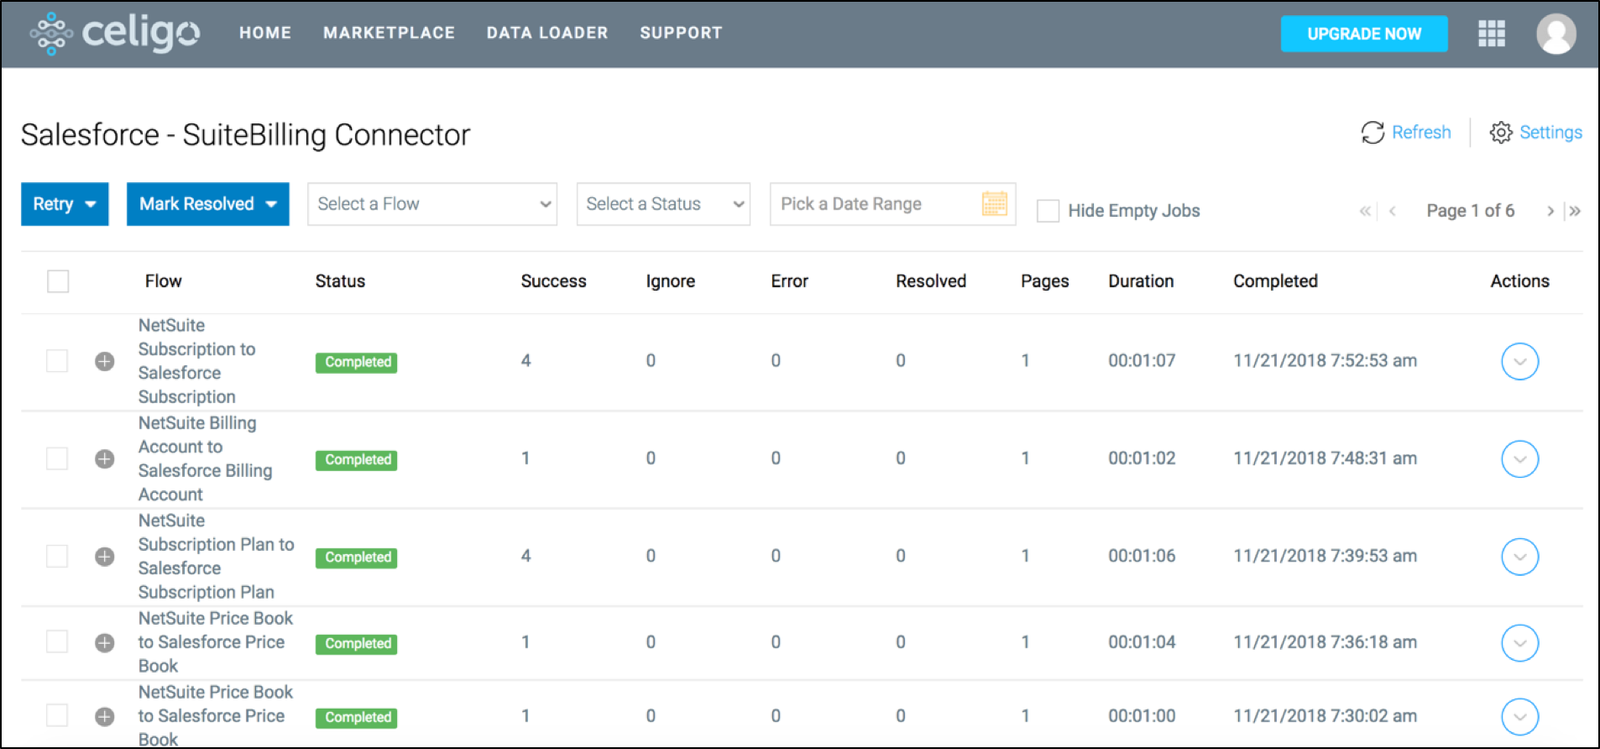Open actions for job completed 7:36:18 am

1519,642
